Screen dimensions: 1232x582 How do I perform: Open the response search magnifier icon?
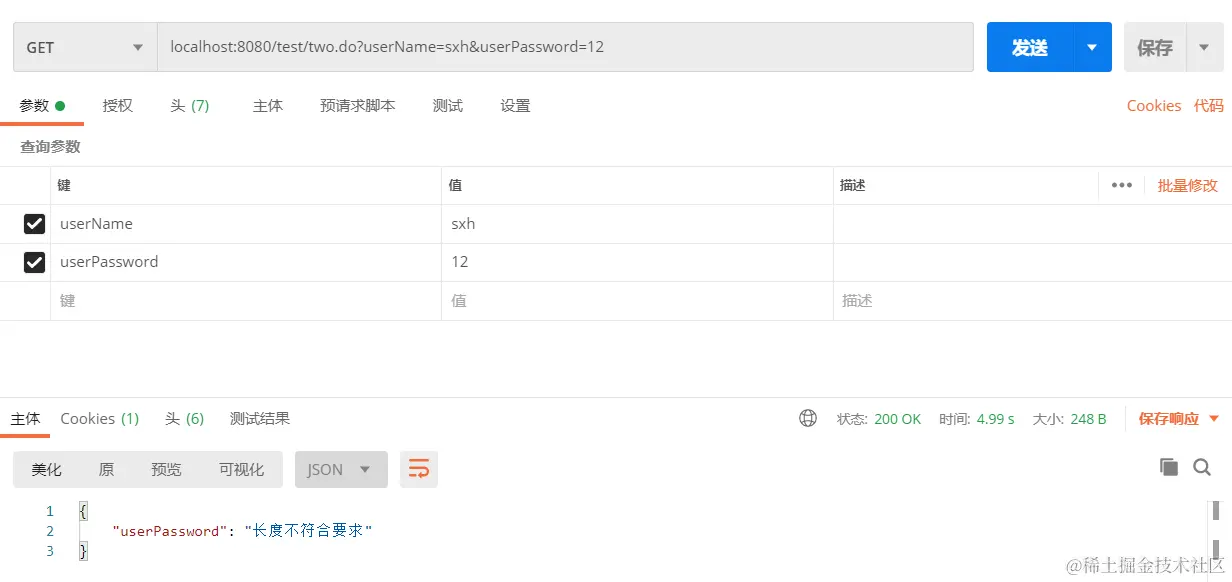tap(1202, 467)
